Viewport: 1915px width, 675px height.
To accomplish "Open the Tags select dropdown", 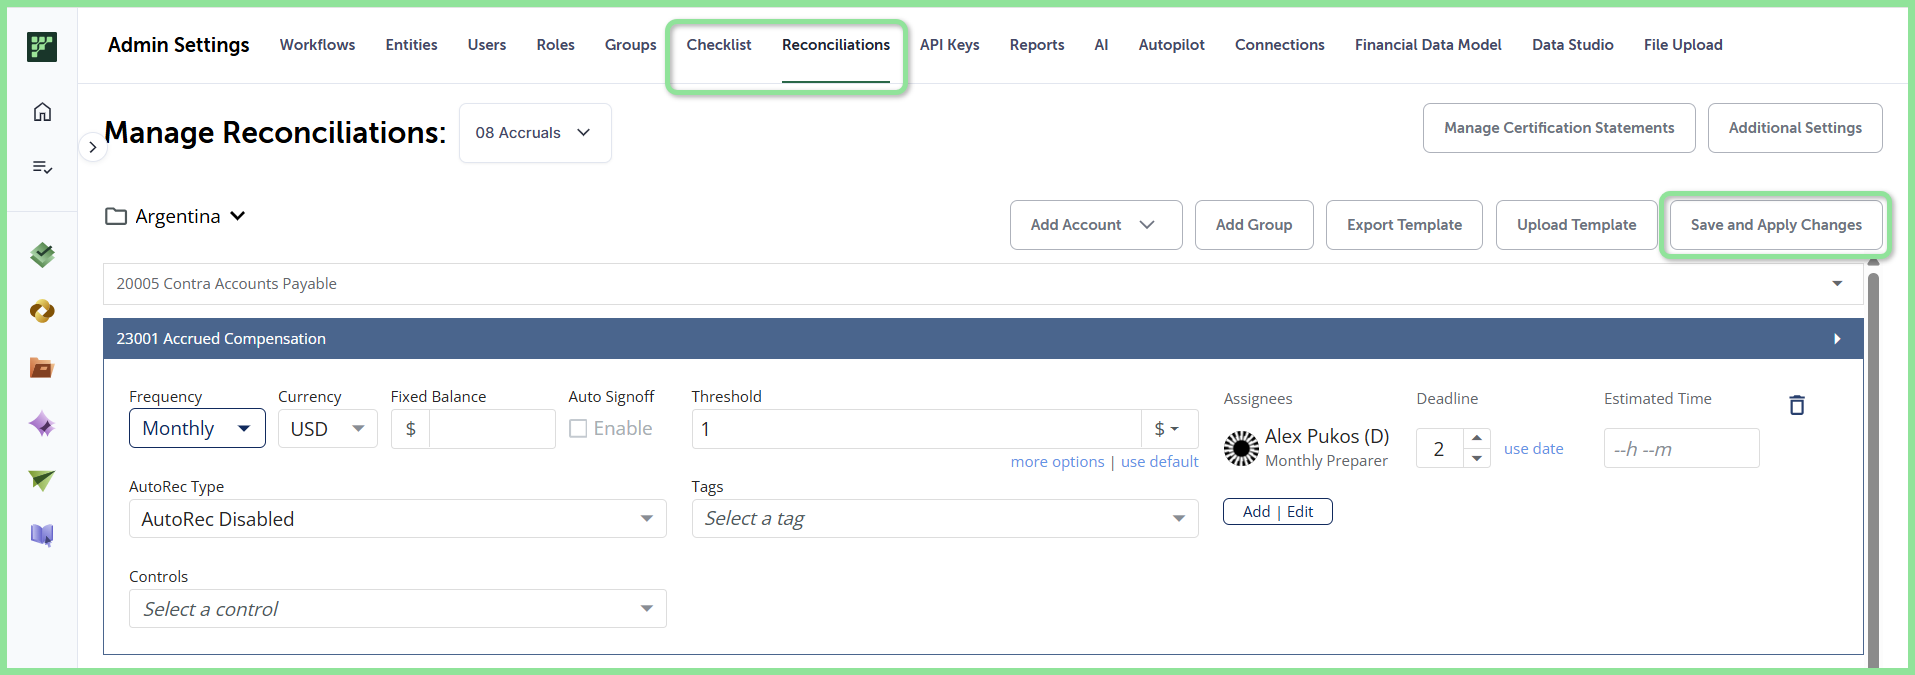I will [x=944, y=518].
